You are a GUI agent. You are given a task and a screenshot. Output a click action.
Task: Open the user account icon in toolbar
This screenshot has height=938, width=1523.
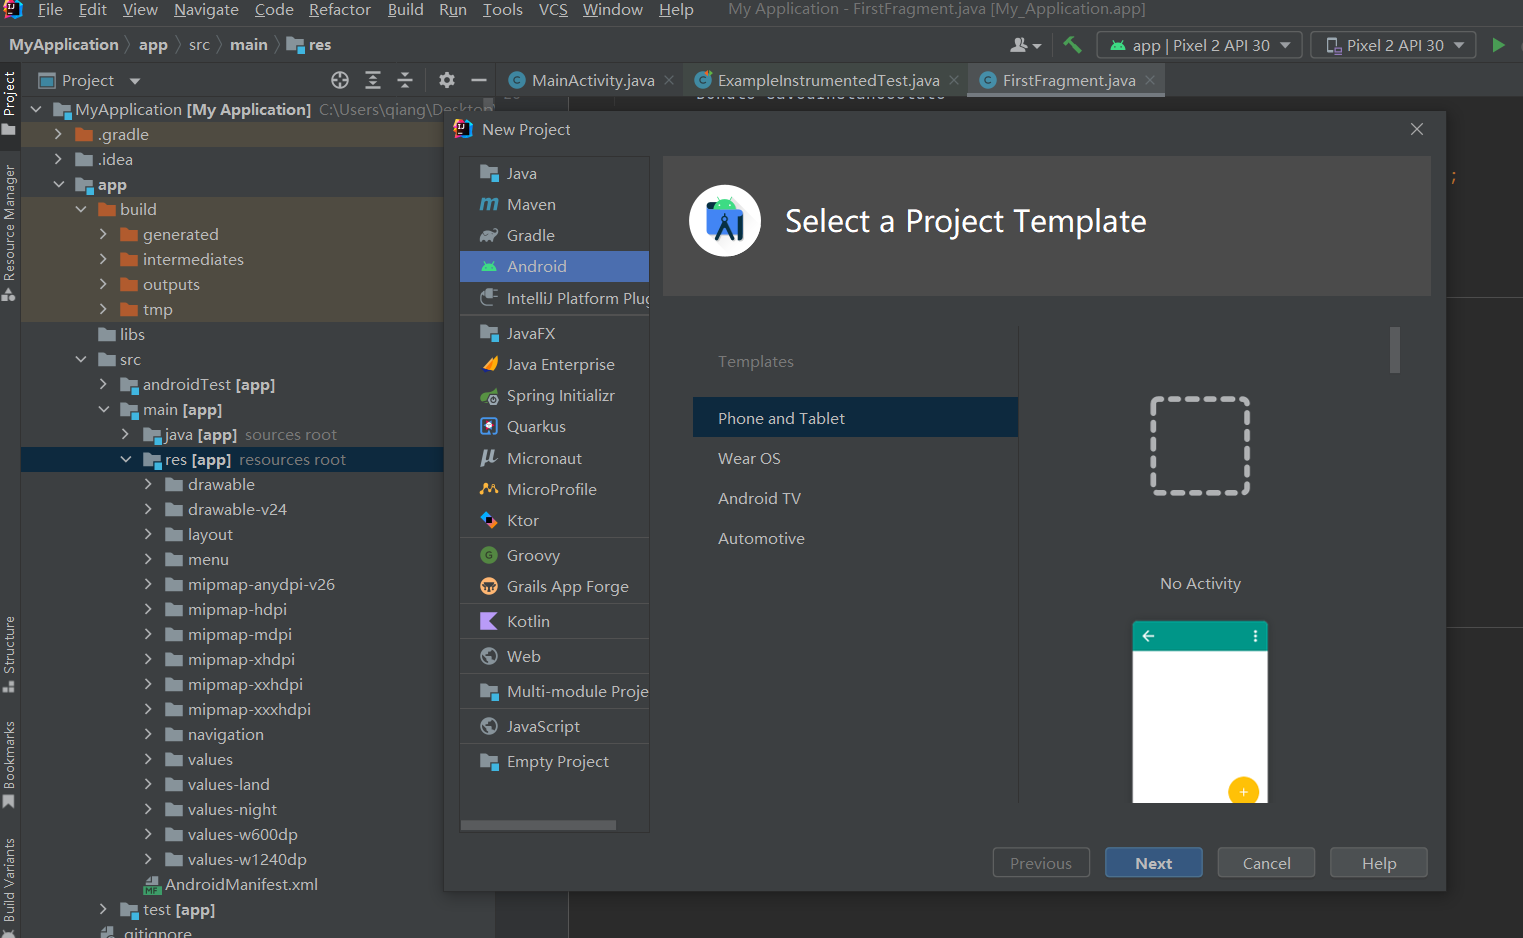point(1025,45)
